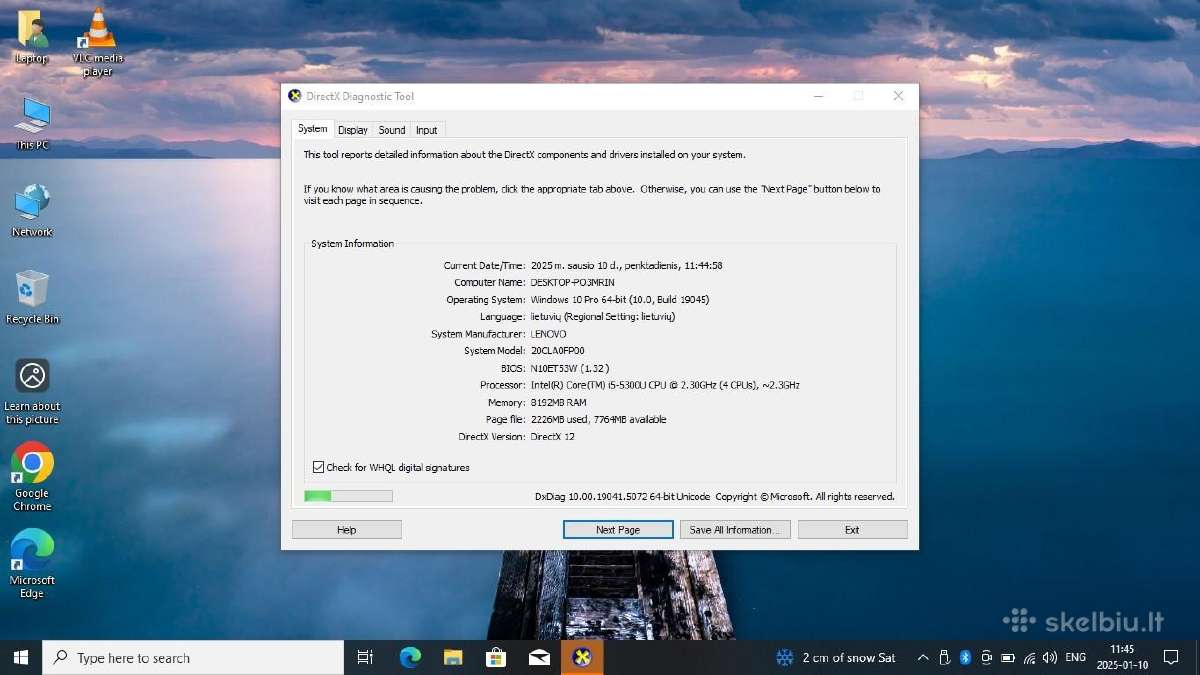Open Recycle Bin on desktop
Viewport: 1200px width, 675px height.
pyautogui.click(x=32, y=297)
